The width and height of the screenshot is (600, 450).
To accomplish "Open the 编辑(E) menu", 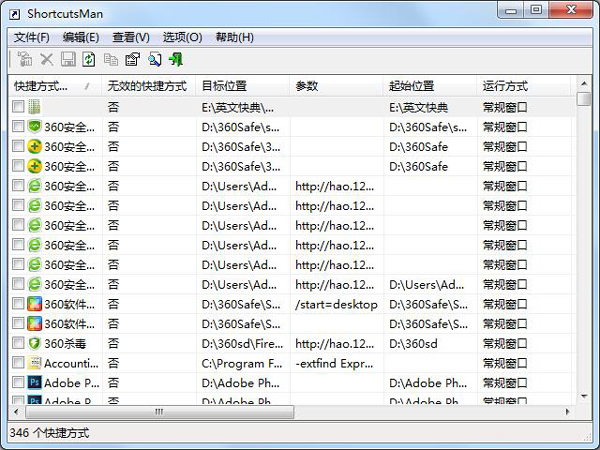I will point(81,38).
